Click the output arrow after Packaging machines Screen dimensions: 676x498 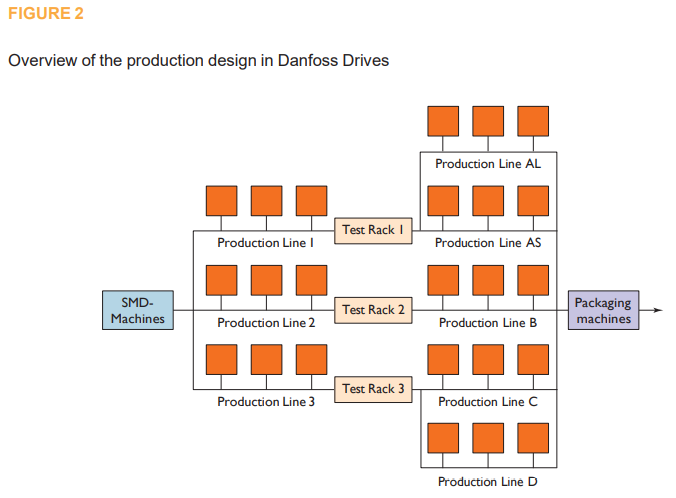(x=651, y=310)
